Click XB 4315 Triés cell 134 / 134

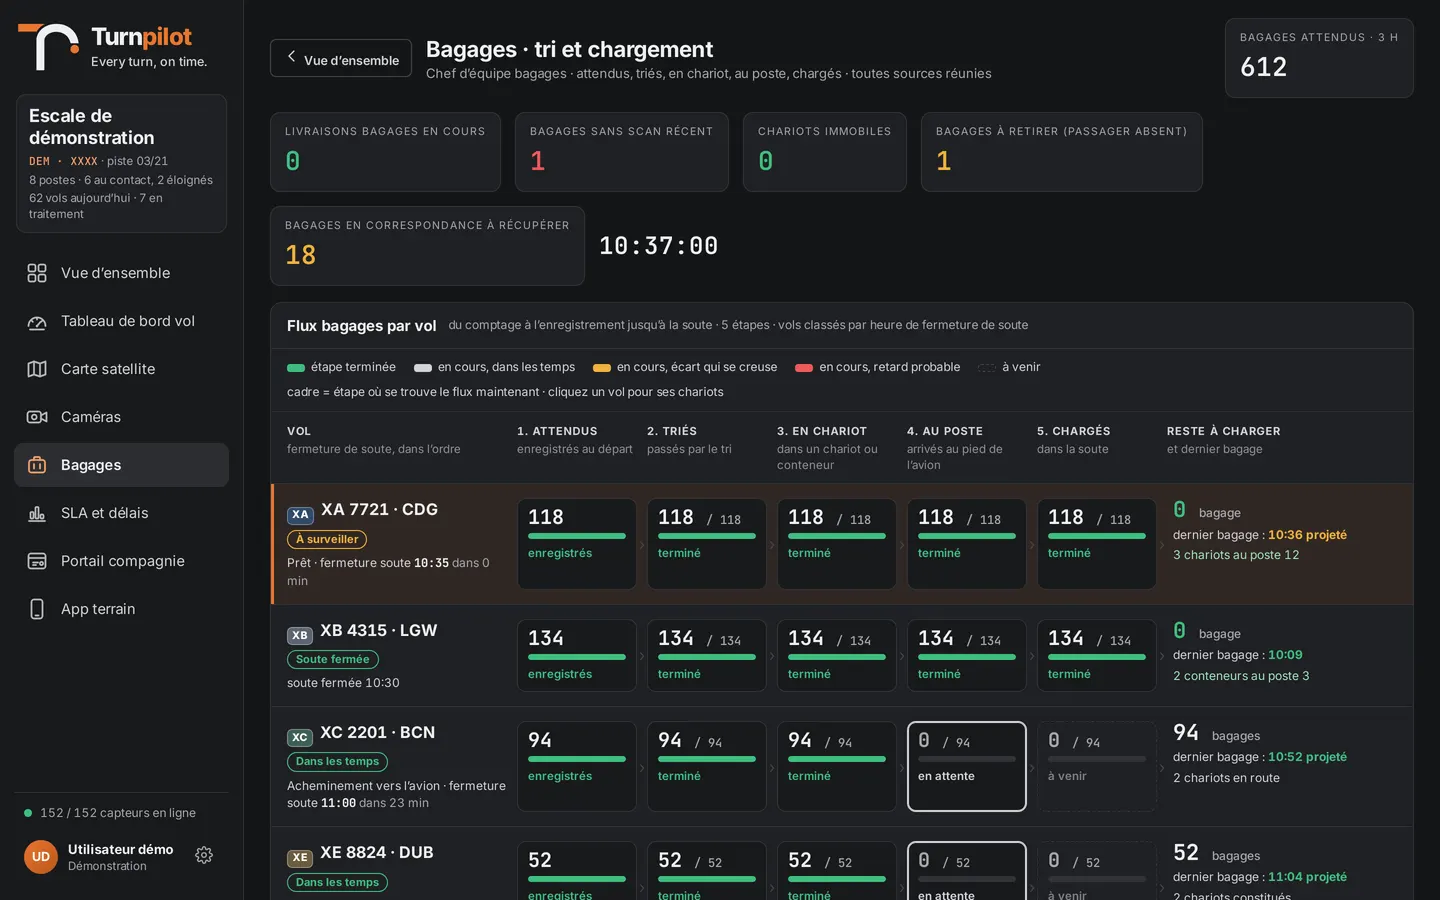[707, 655]
